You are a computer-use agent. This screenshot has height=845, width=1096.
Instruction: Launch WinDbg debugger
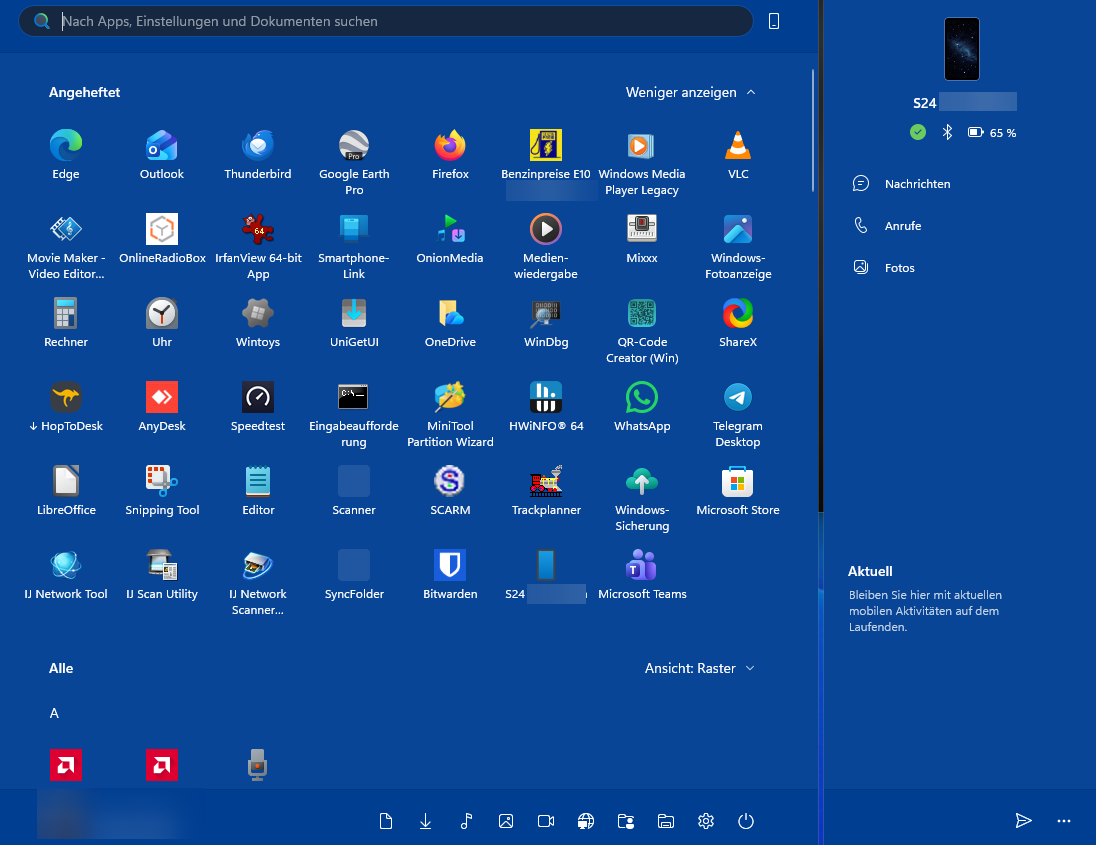546,323
